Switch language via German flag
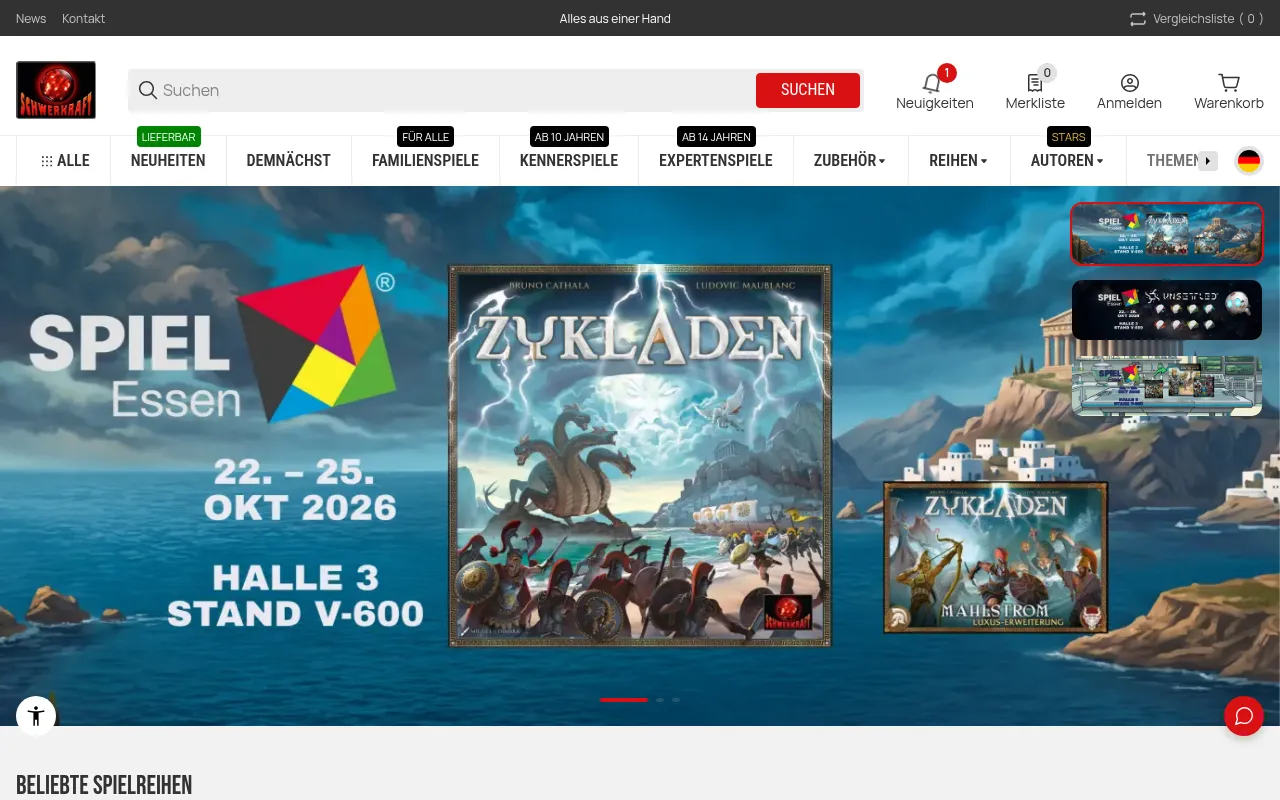 [1248, 161]
